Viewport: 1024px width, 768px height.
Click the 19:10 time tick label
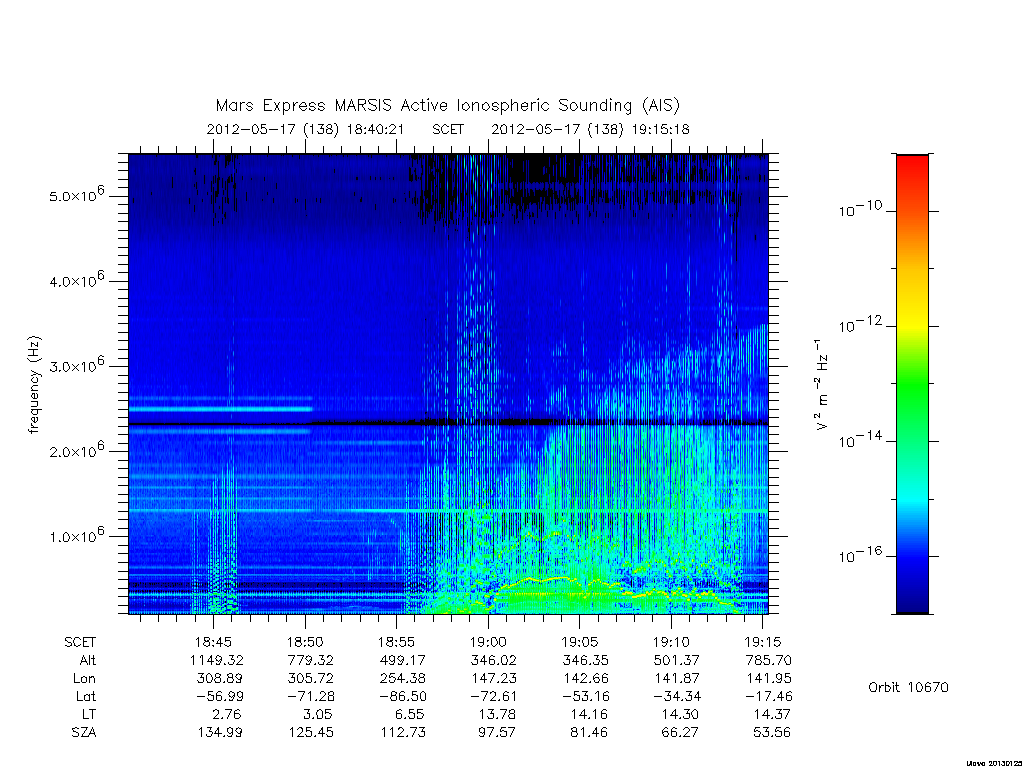tap(671, 642)
